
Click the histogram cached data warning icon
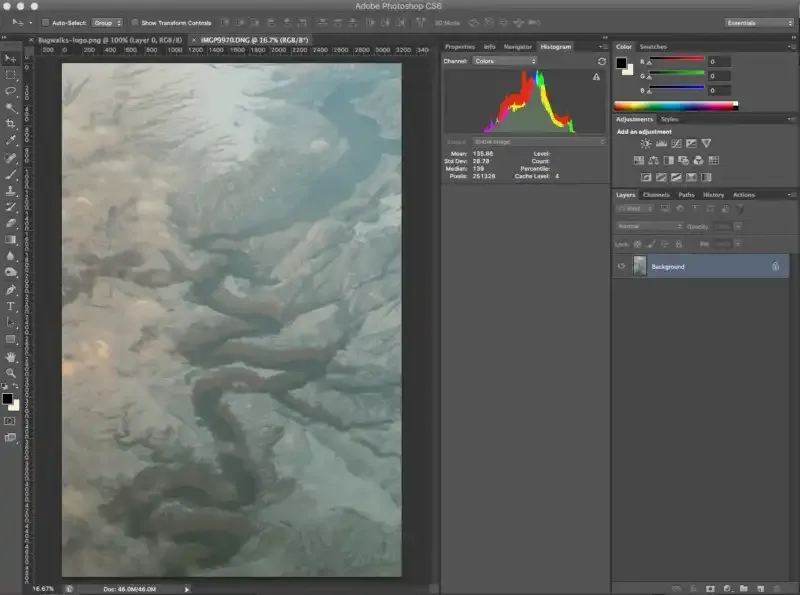click(597, 76)
